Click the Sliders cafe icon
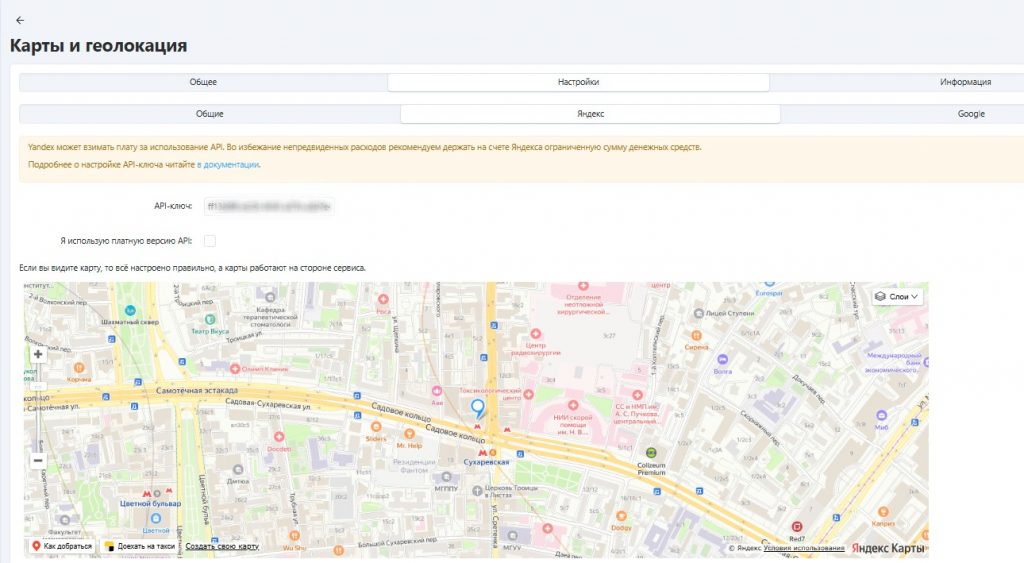Screen dimensions: 1024x563 [376, 427]
